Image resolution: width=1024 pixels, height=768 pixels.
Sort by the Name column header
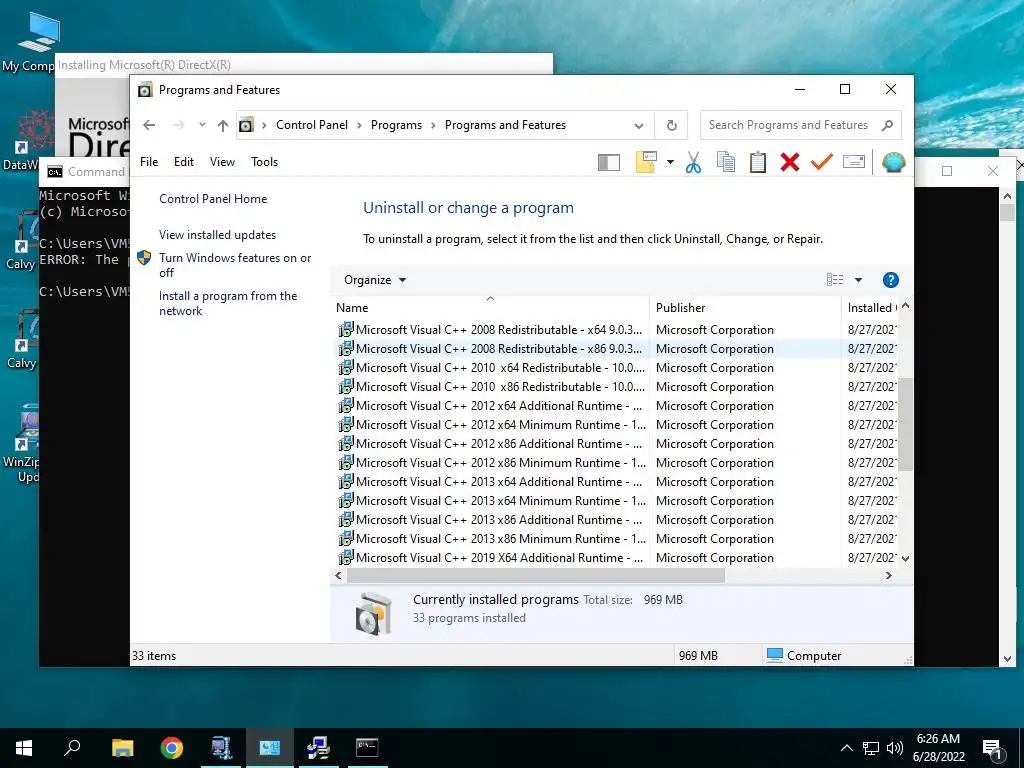[x=490, y=308]
